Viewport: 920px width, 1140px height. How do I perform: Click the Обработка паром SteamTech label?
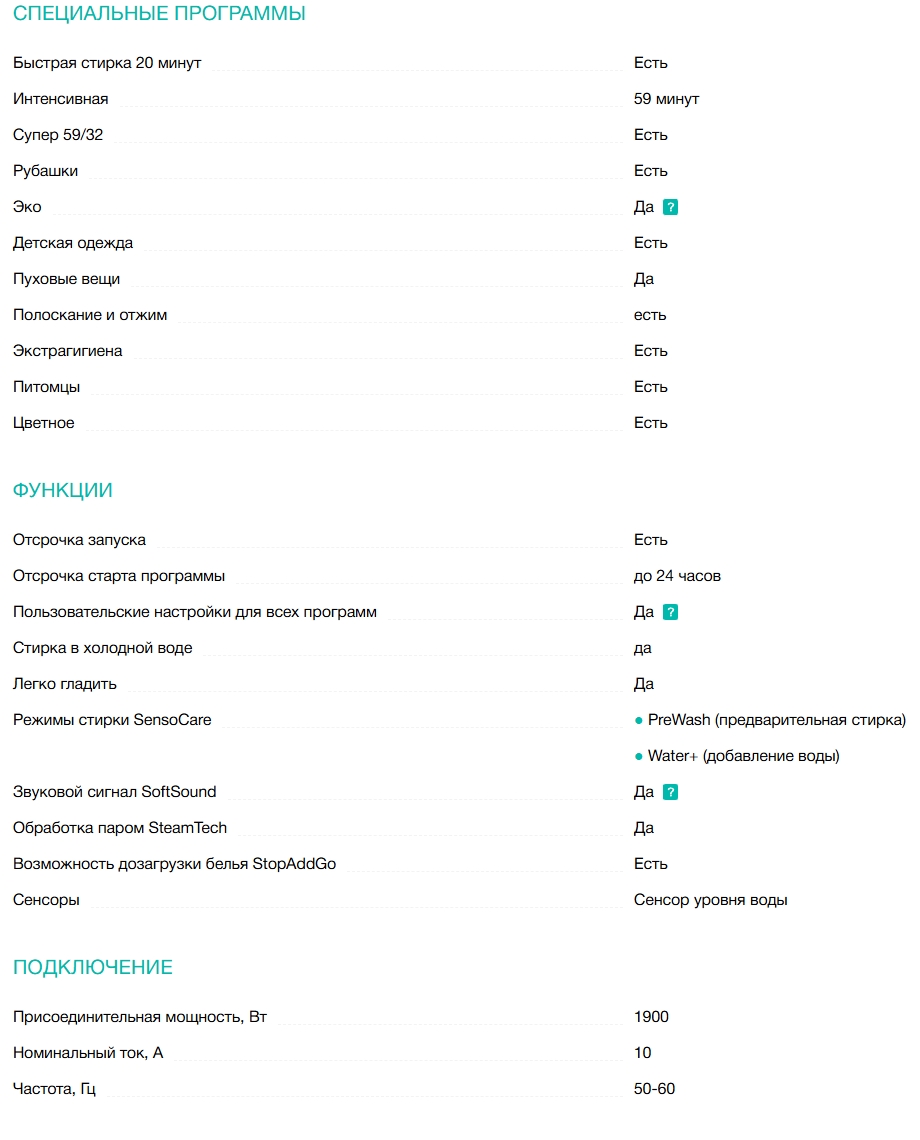click(120, 828)
